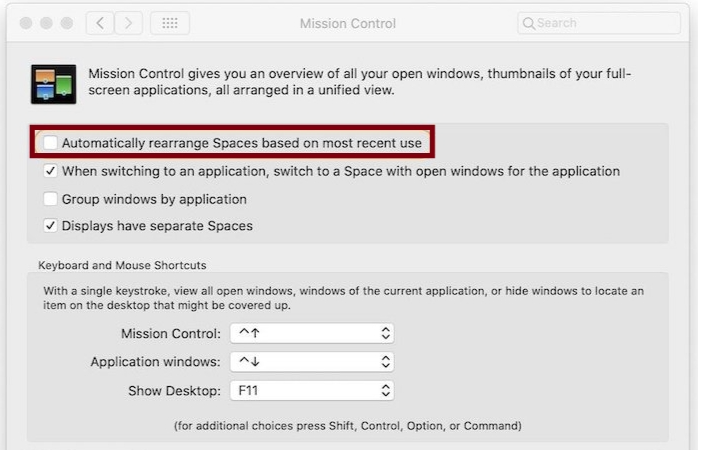Click the green zoom window button

point(67,23)
